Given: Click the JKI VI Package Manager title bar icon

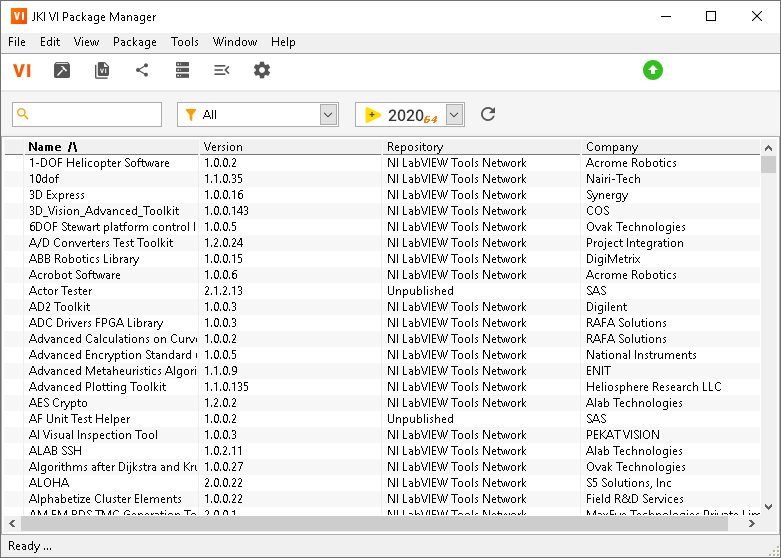Looking at the screenshot, I should pos(18,16).
